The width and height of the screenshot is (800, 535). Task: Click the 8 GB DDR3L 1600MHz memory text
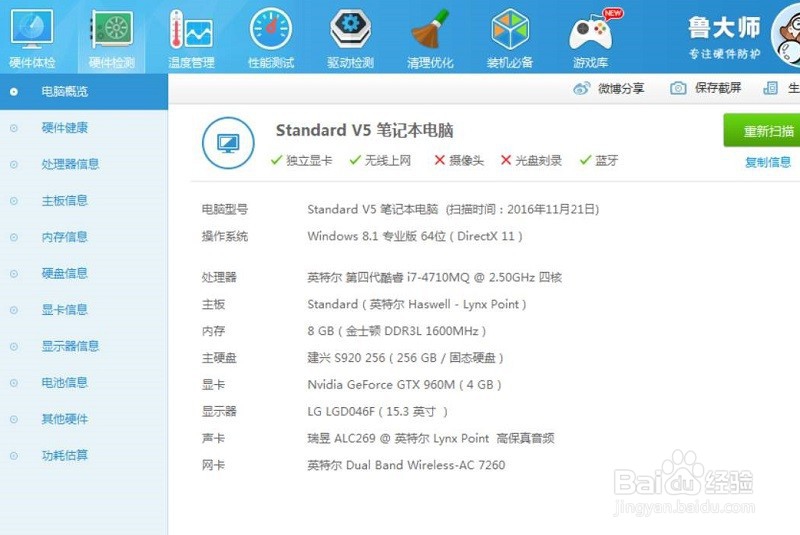click(396, 331)
